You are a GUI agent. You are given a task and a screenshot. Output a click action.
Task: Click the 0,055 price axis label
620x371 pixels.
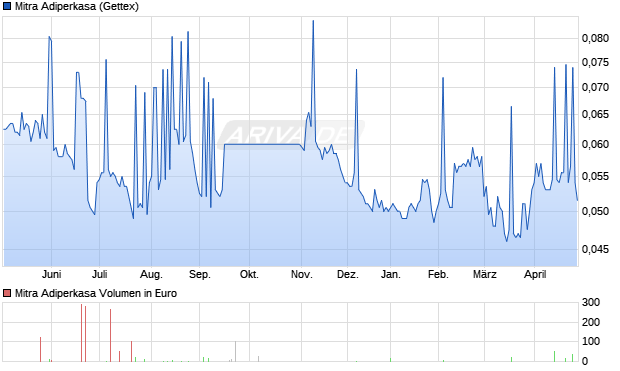click(595, 176)
